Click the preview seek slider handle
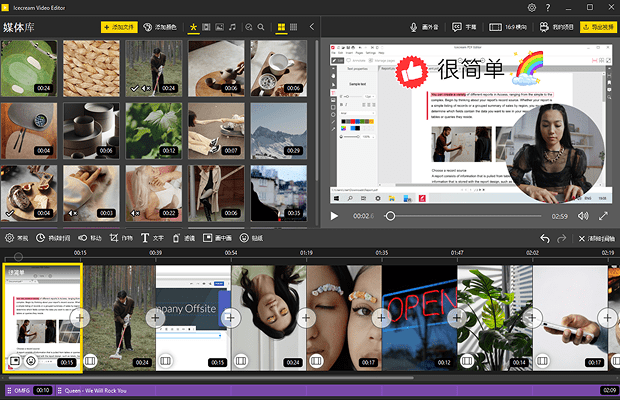620x401 pixels. 390,216
